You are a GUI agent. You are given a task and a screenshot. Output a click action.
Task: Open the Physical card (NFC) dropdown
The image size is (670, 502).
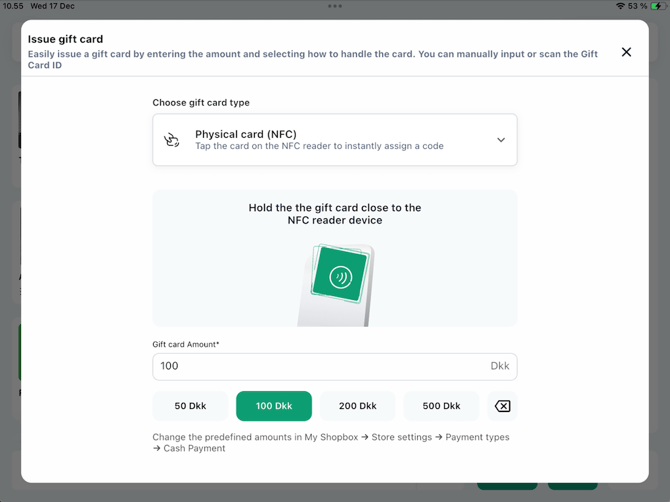click(x=335, y=140)
